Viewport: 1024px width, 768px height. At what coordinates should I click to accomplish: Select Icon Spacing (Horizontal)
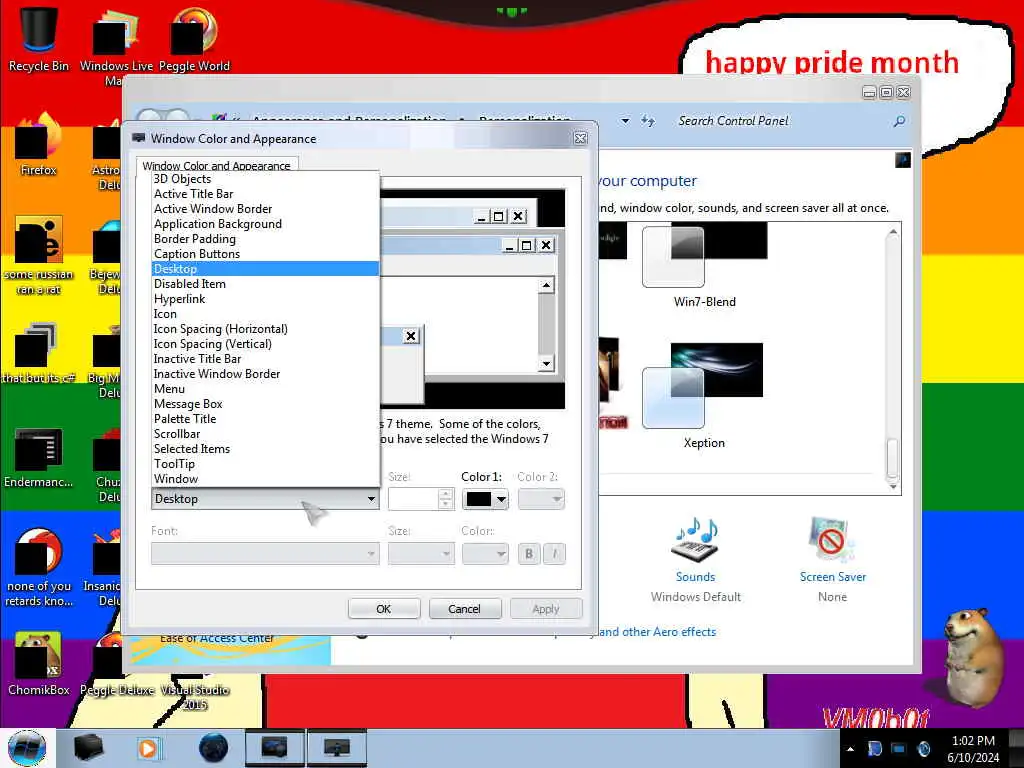pyautogui.click(x=265, y=329)
